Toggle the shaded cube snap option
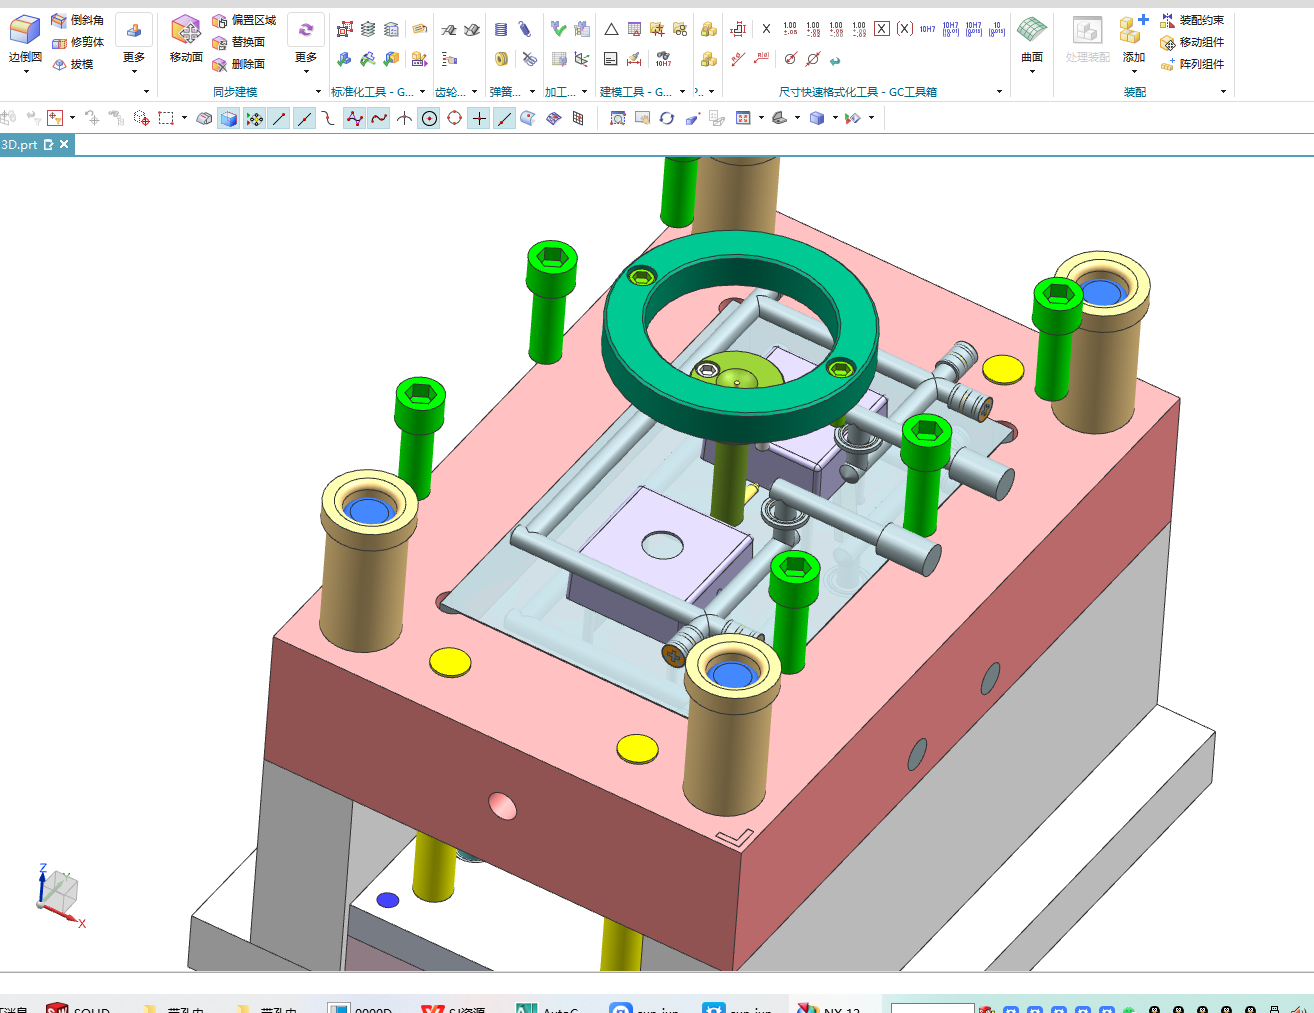The image size is (1314, 1013). [229, 118]
